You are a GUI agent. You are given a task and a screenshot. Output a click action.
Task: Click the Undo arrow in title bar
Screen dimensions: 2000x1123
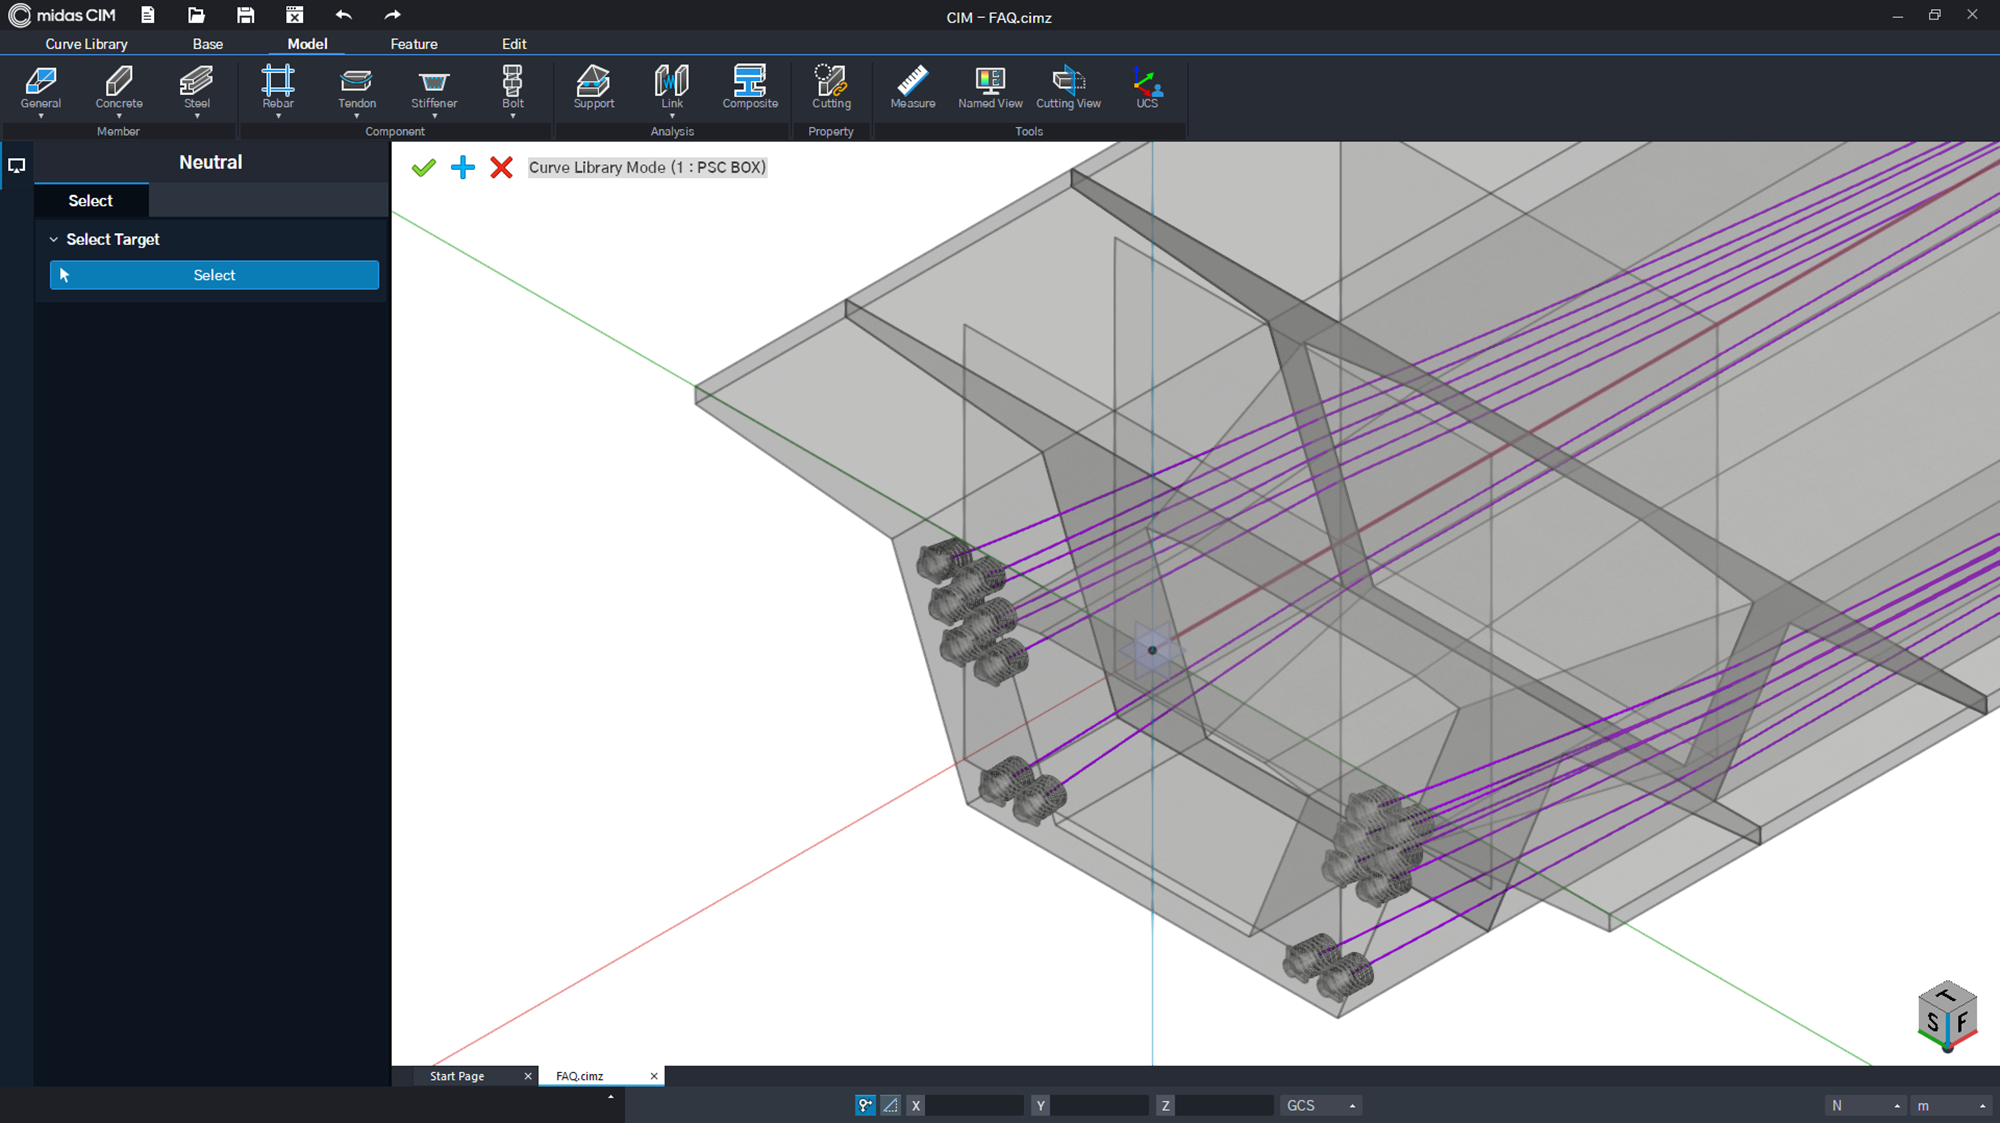(344, 15)
